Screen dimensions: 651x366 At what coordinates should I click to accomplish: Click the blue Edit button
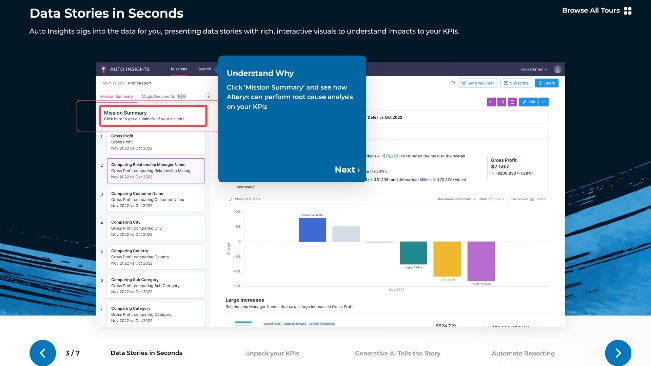[x=528, y=102]
